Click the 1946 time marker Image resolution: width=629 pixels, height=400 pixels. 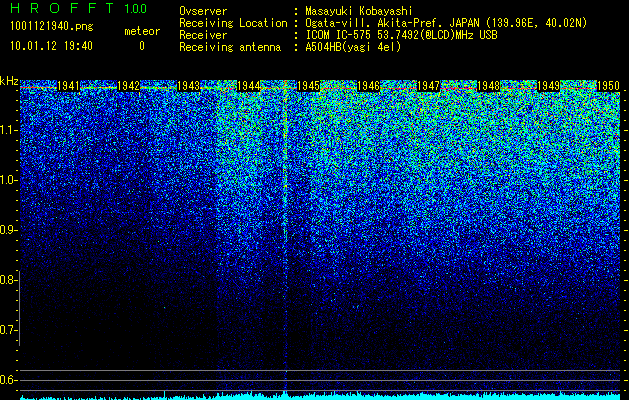[x=368, y=86]
